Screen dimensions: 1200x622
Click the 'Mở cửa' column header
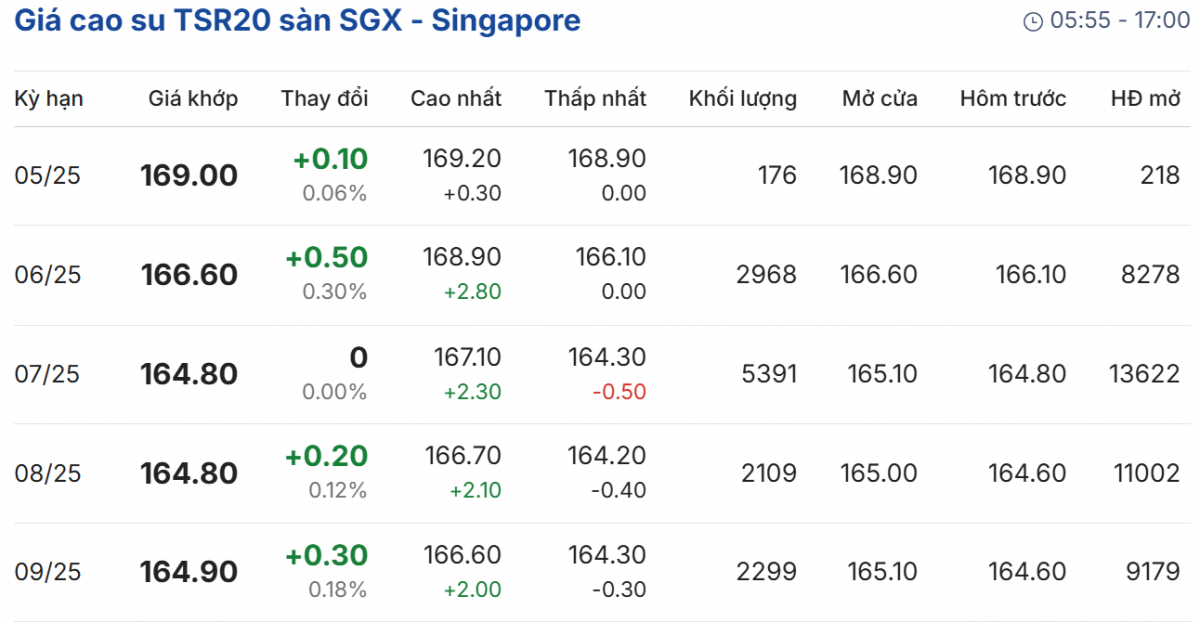pos(879,98)
